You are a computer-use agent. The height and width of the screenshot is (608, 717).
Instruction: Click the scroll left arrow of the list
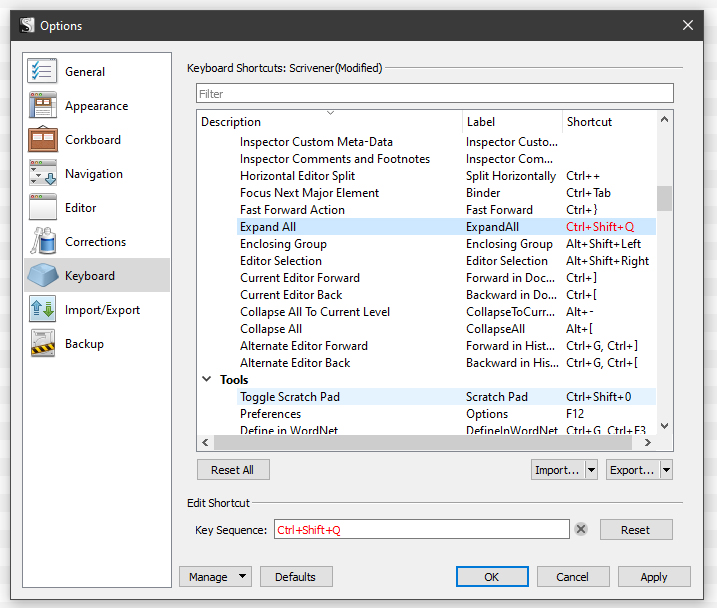tap(205, 443)
